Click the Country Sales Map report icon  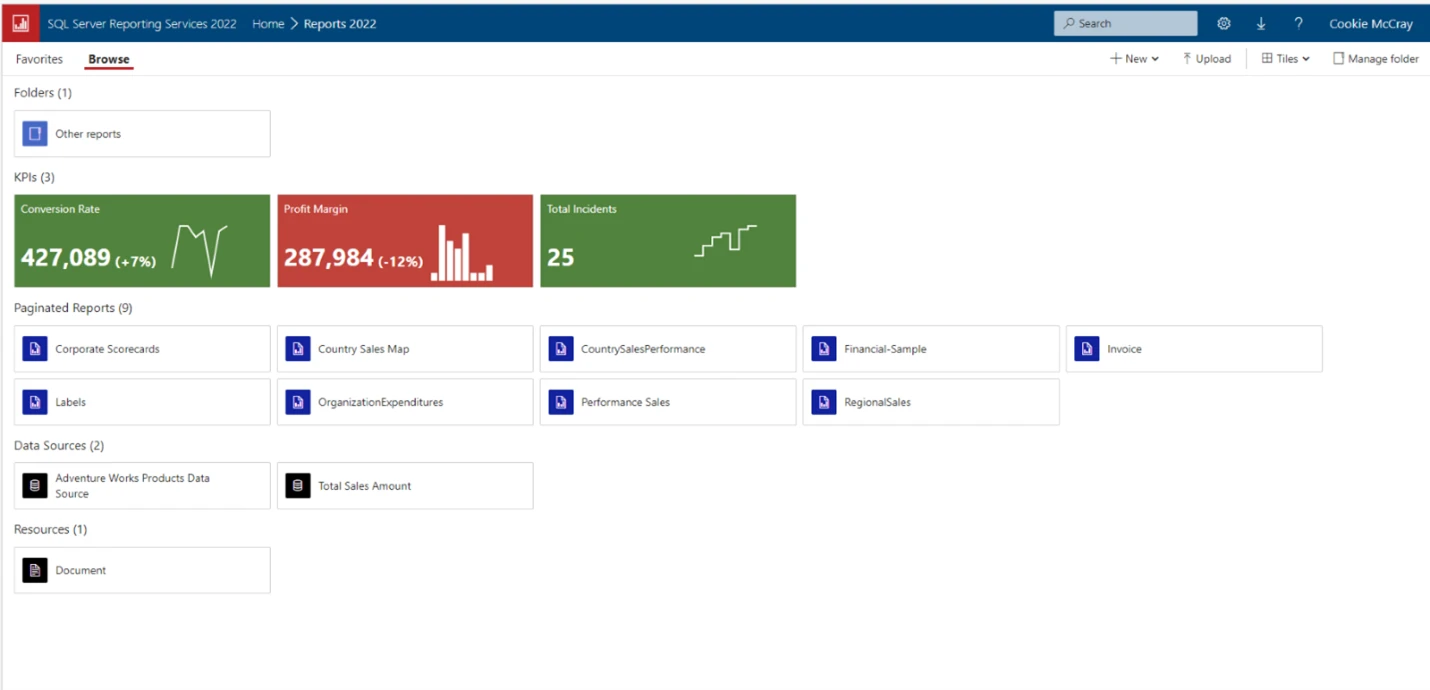297,348
